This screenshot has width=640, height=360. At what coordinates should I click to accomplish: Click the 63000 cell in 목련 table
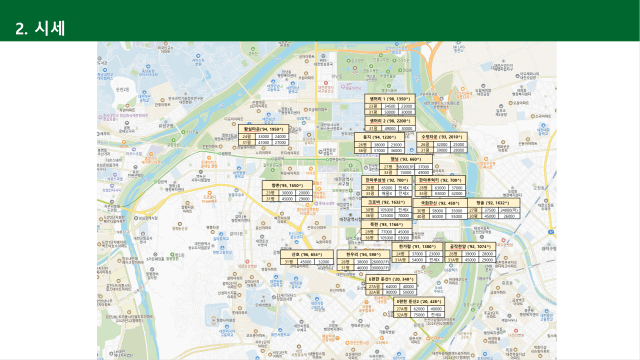point(404,238)
